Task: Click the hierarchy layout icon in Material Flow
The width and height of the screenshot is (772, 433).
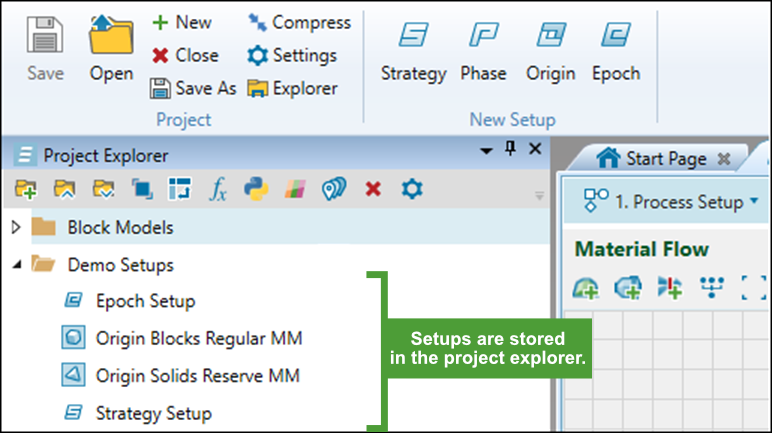Action: pos(712,287)
